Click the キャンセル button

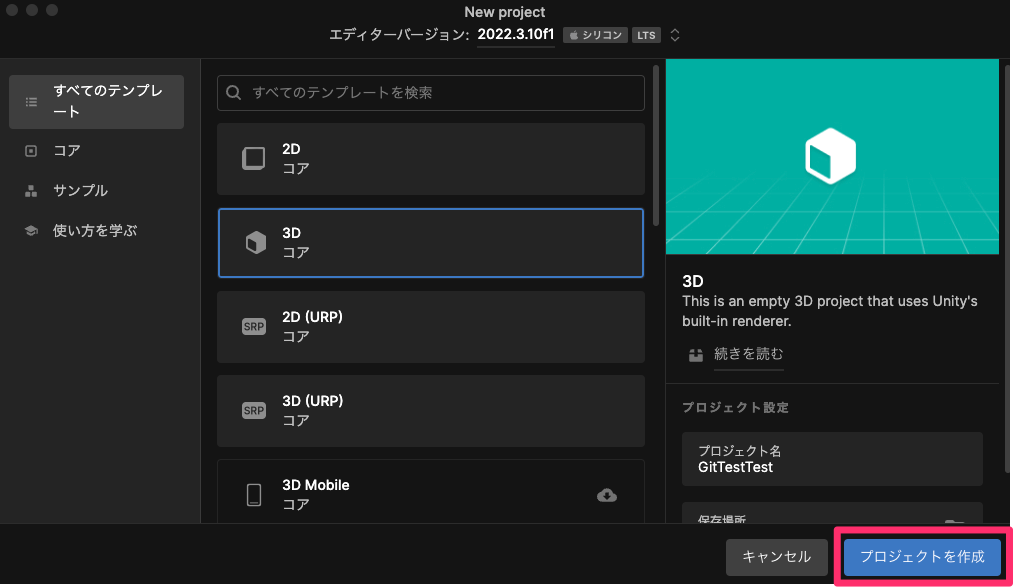[777, 557]
